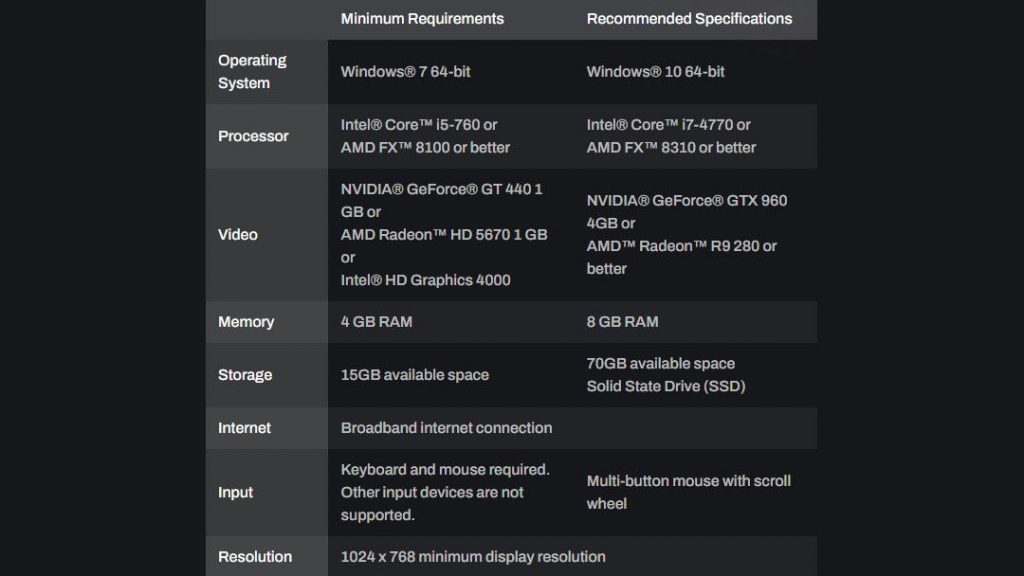Select the Processor row label
Image resolution: width=1024 pixels, height=576 pixels.
point(253,136)
